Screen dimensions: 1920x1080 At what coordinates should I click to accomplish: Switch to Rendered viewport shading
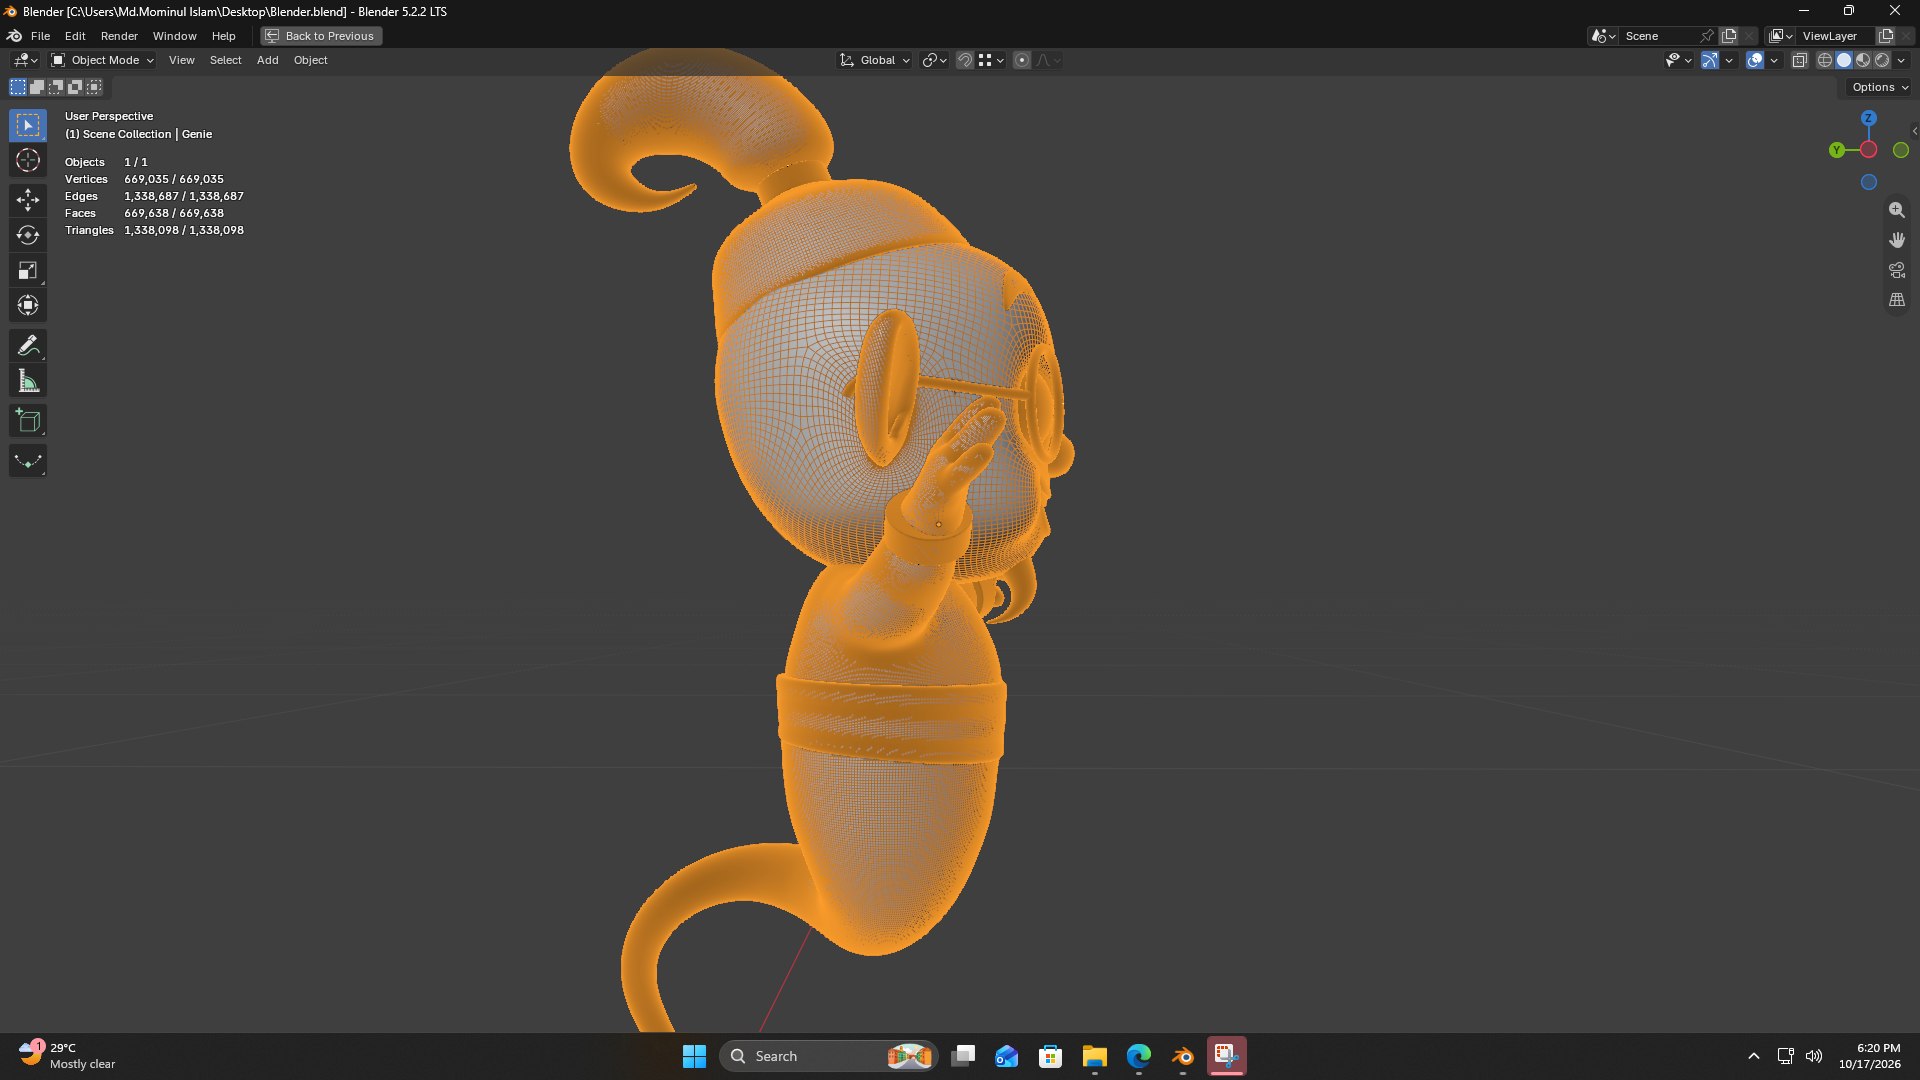pyautogui.click(x=1881, y=60)
